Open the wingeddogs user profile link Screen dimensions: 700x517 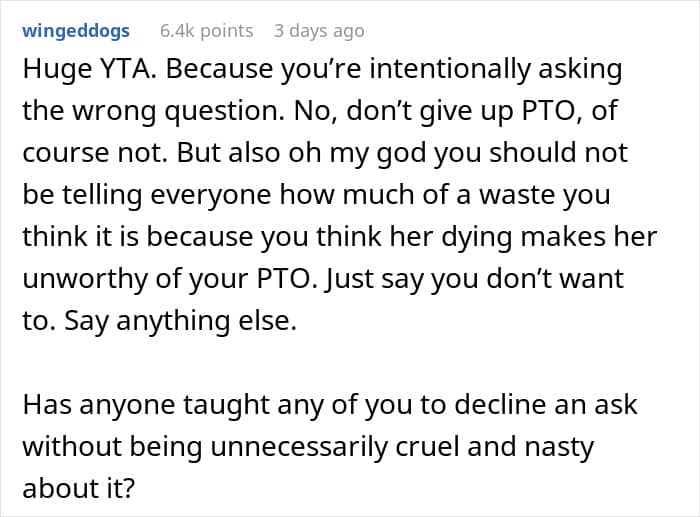(75, 31)
